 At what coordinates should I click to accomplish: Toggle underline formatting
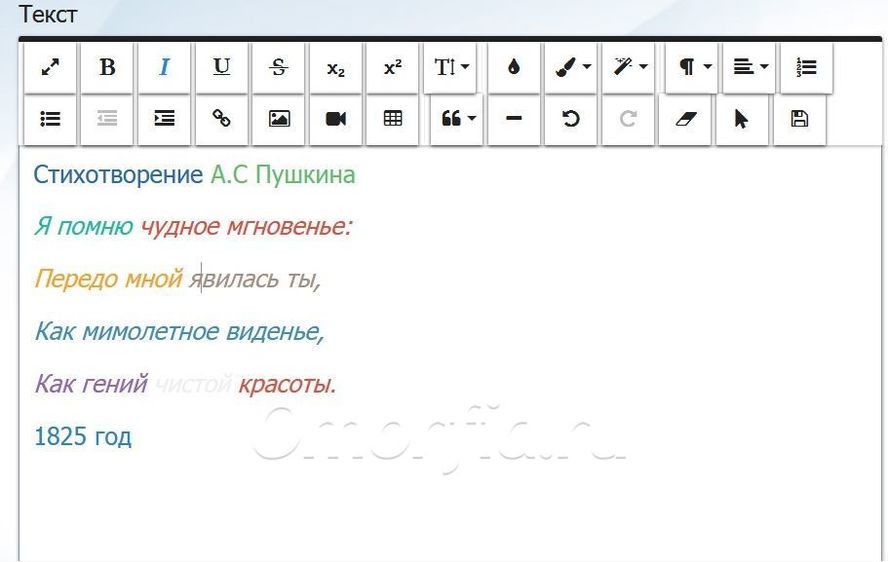tap(221, 67)
